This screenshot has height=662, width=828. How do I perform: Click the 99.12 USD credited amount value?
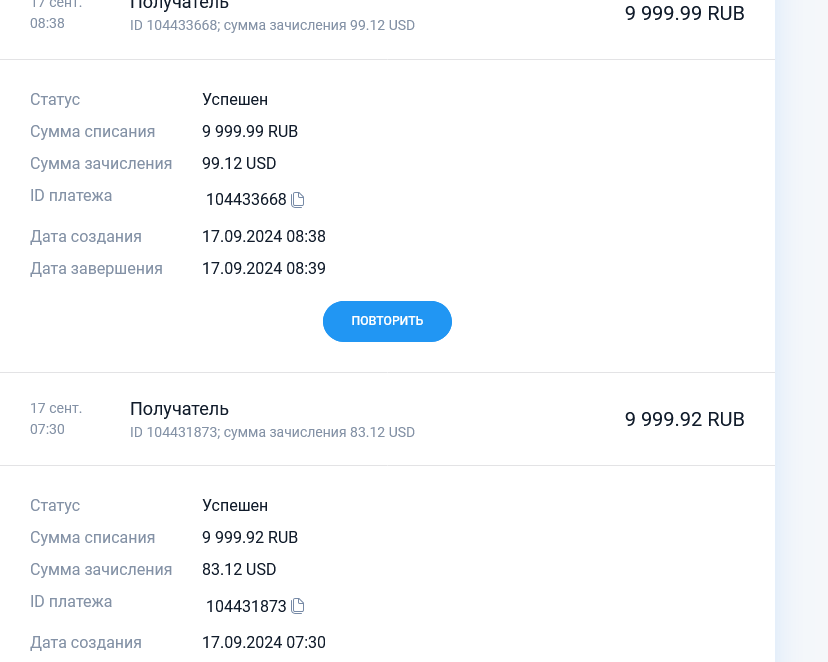pos(239,163)
